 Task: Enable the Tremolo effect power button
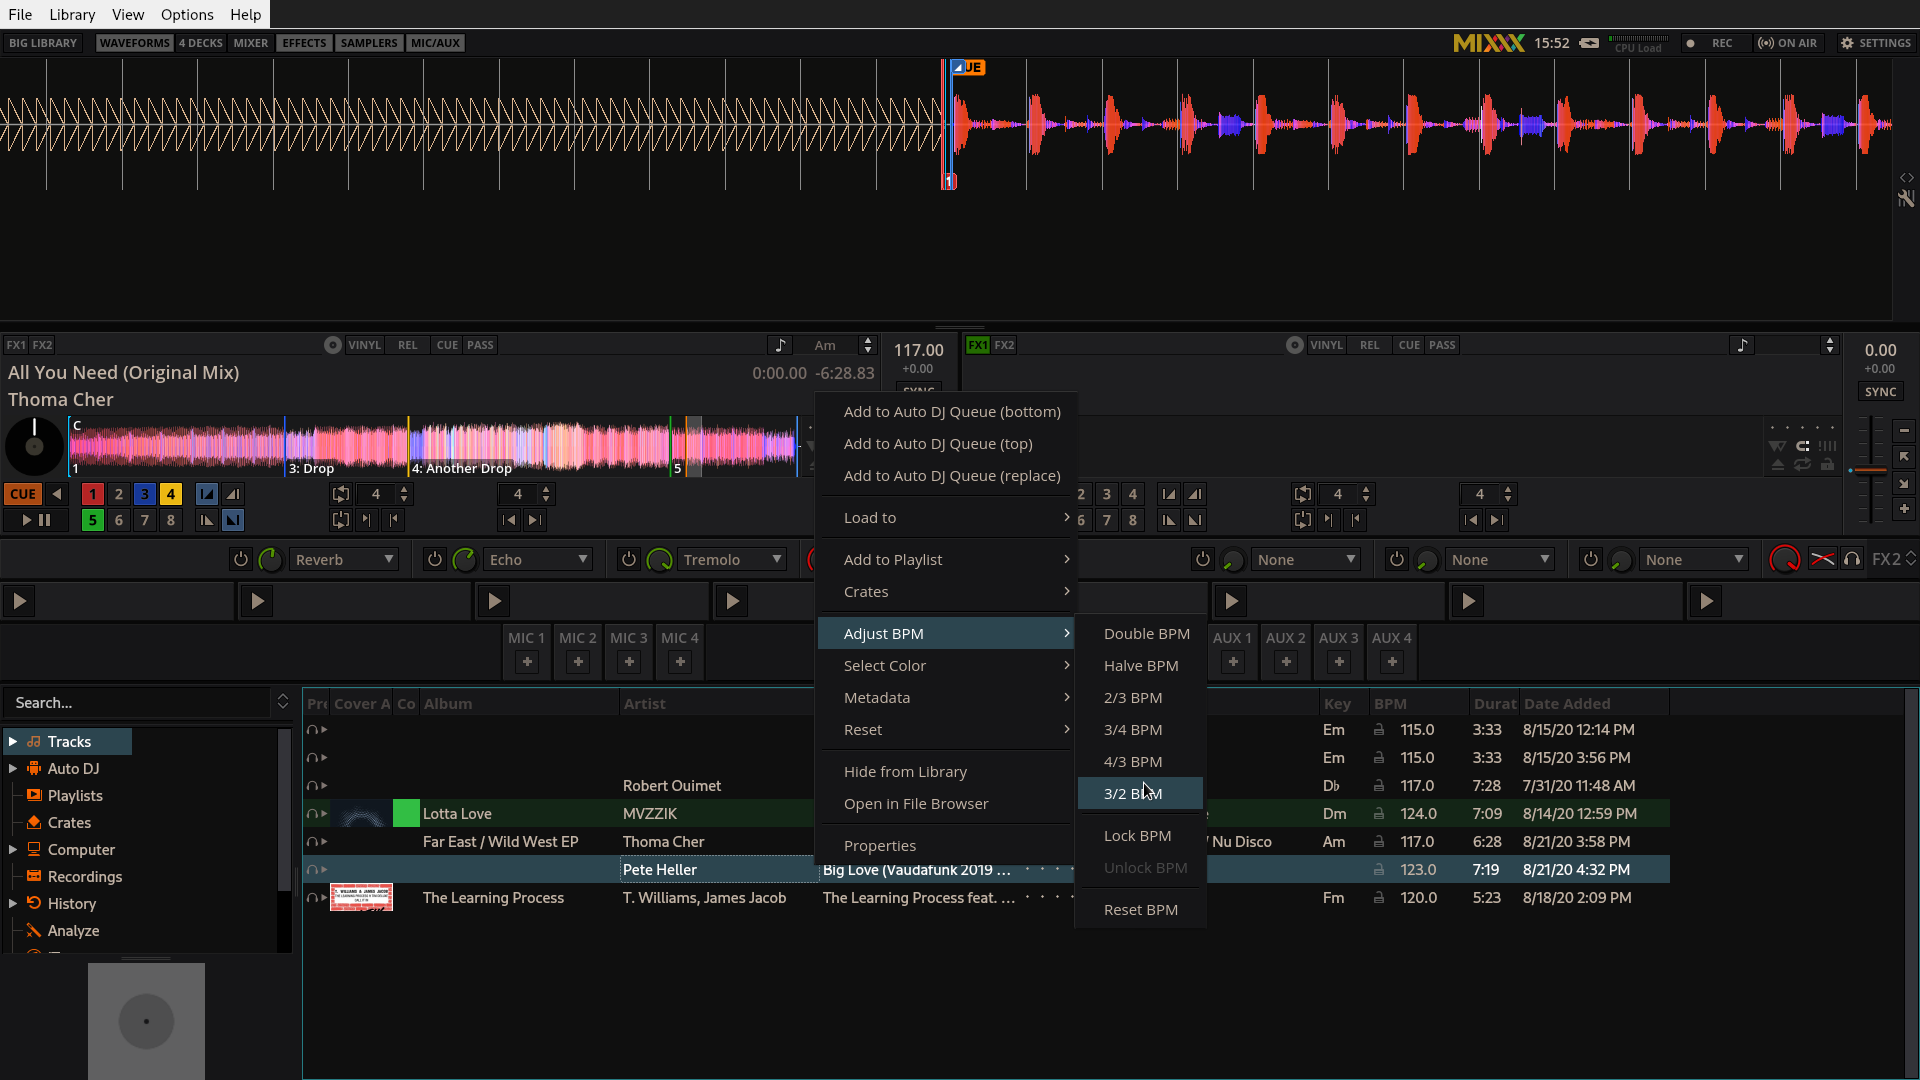coord(628,560)
